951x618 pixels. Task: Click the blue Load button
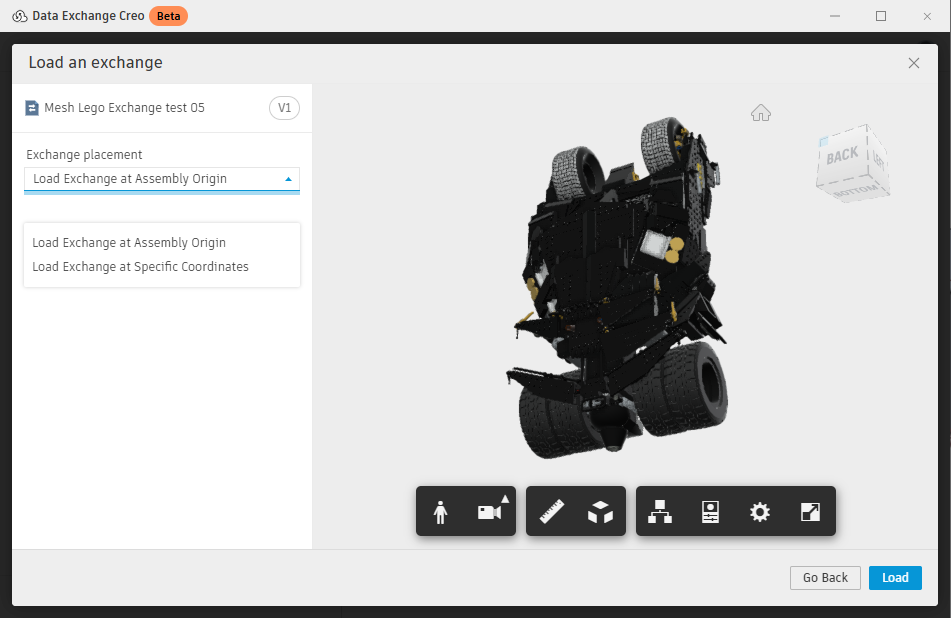(895, 577)
